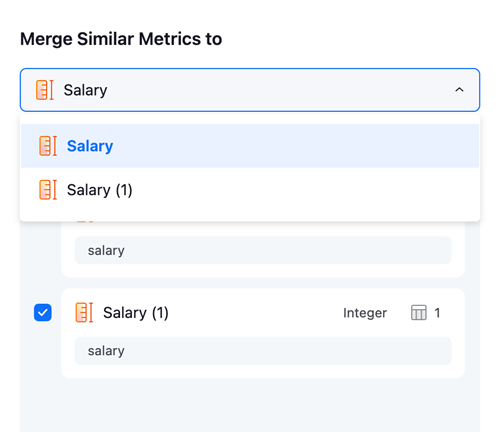Select the highlighted Salary option
This screenshot has width=500, height=432.
tap(250, 146)
